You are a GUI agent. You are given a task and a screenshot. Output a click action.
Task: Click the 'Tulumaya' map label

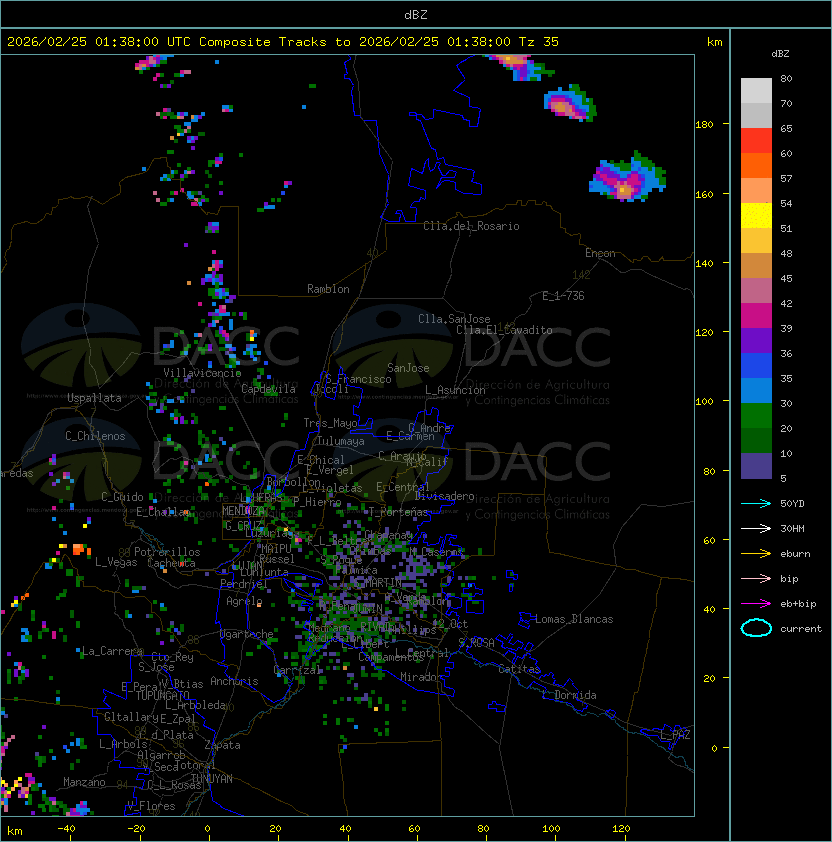point(341,441)
